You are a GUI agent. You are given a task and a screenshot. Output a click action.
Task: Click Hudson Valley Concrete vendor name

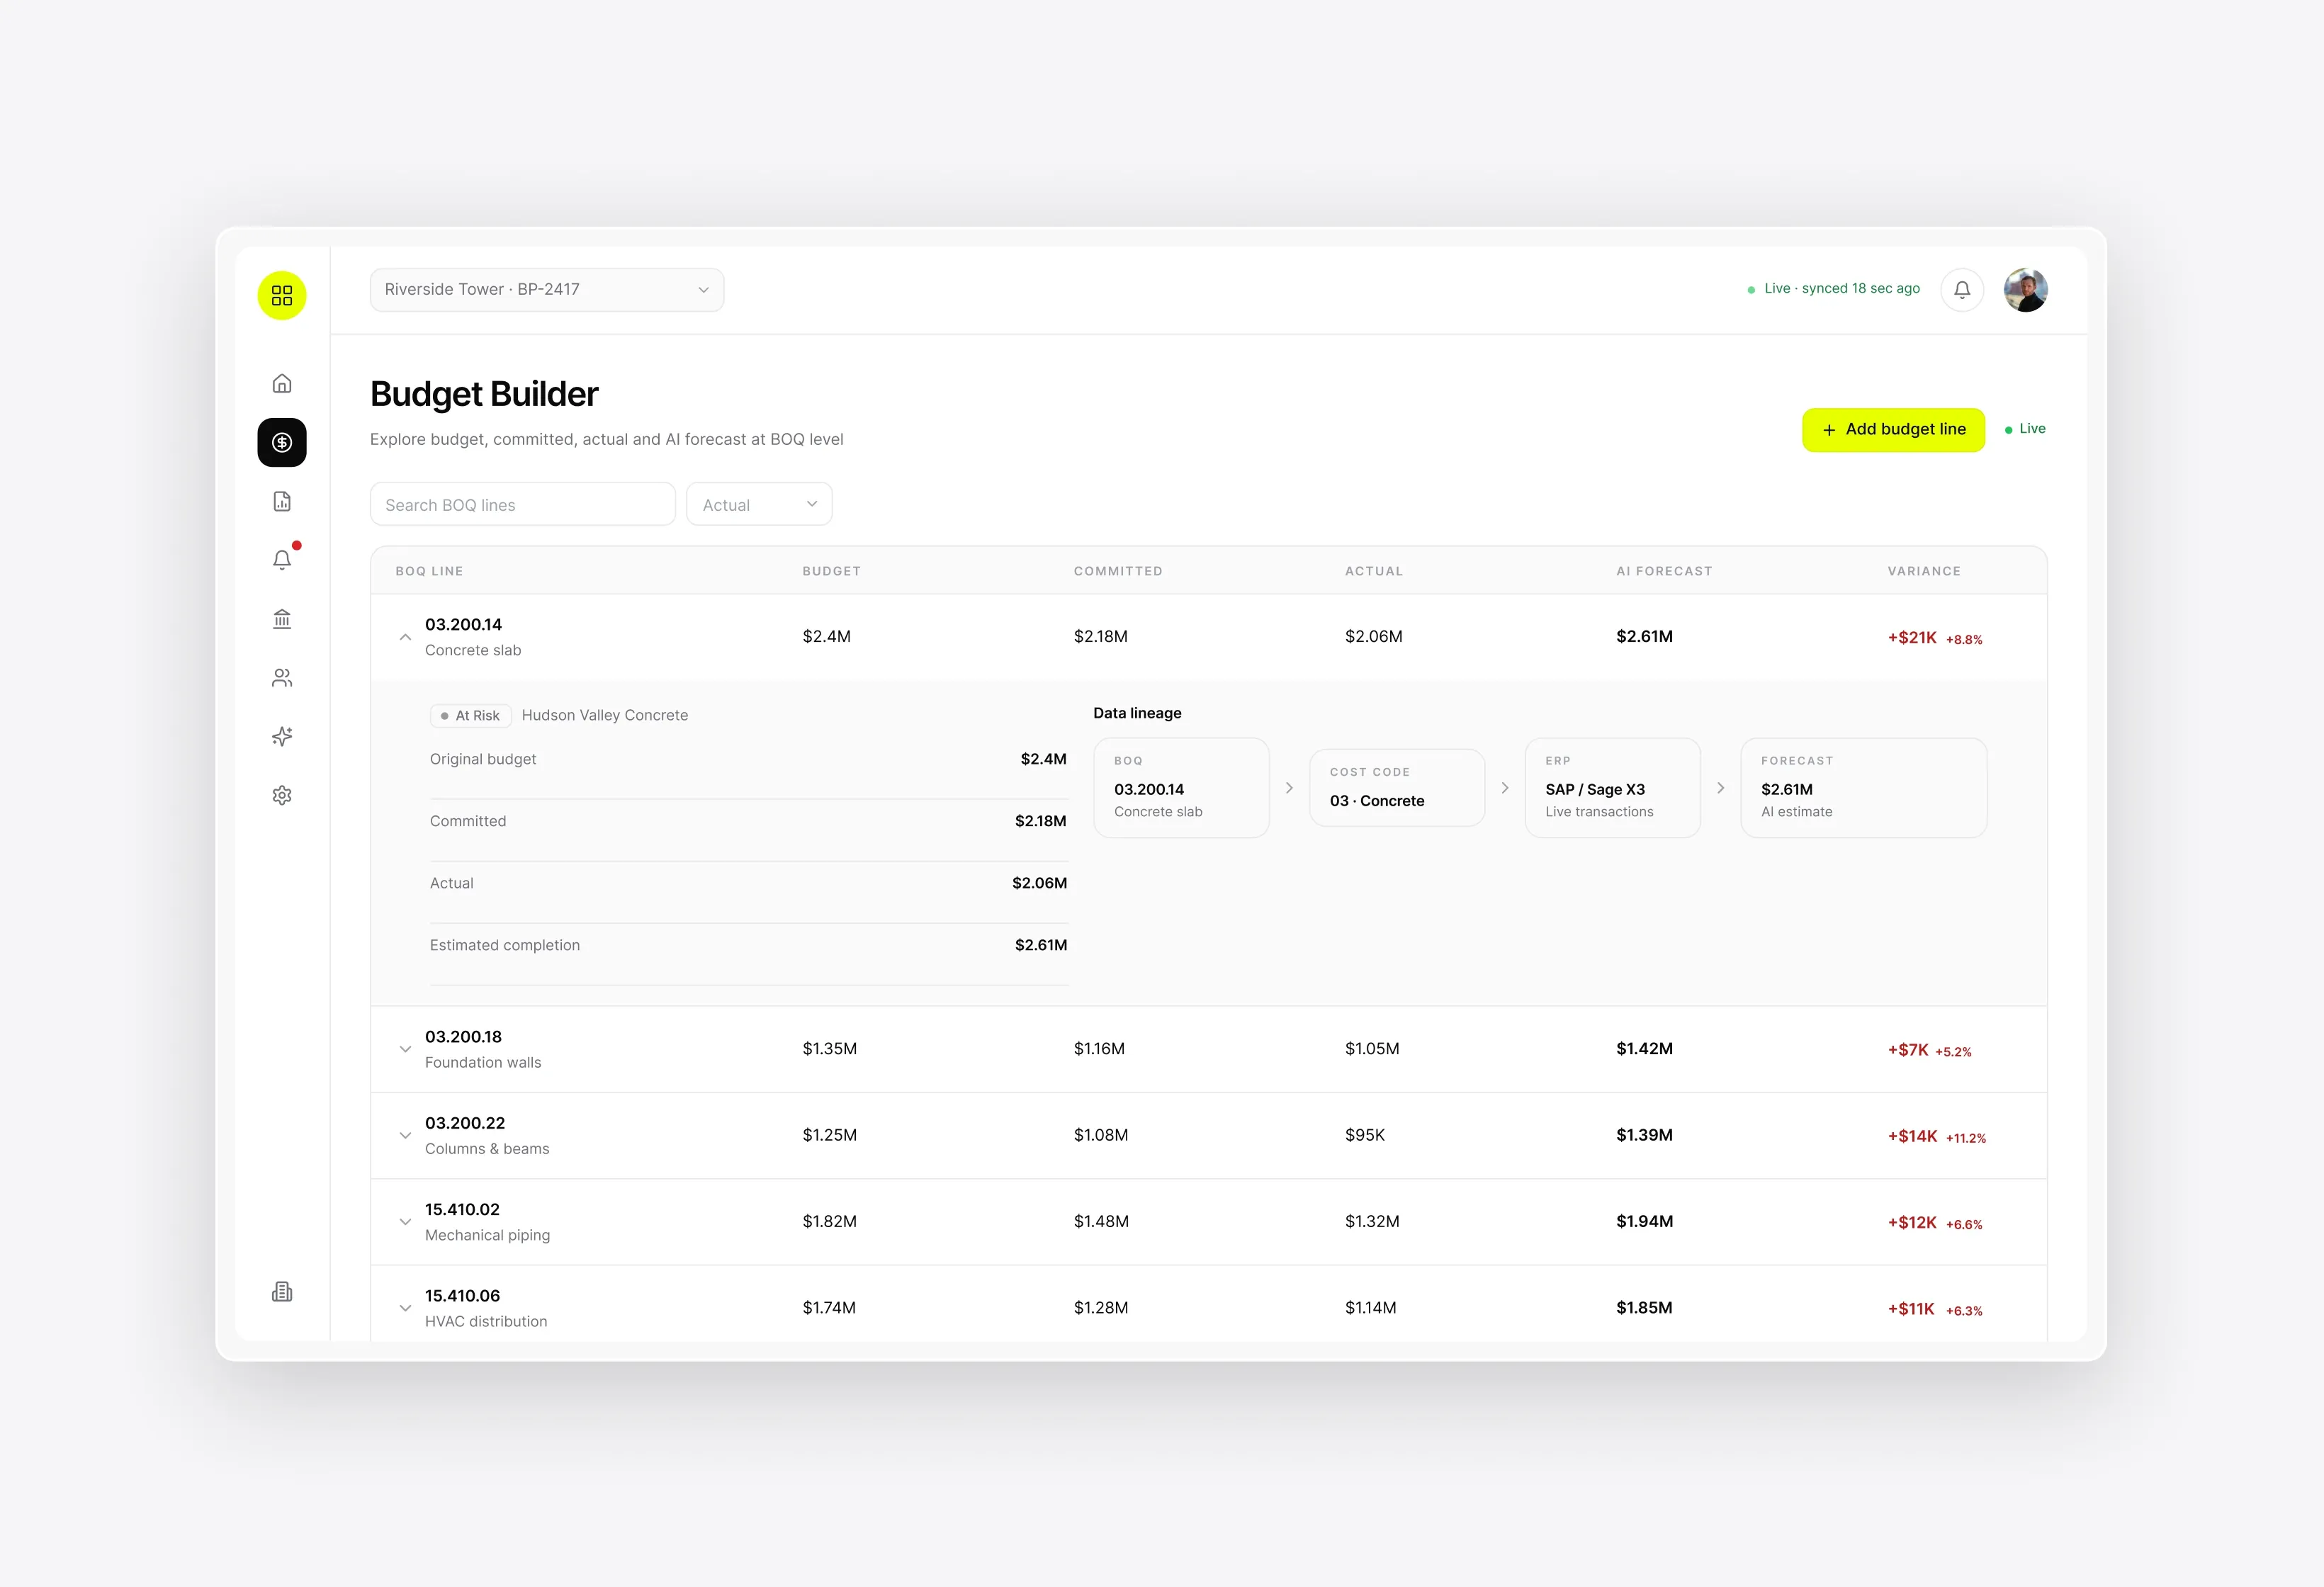point(605,715)
